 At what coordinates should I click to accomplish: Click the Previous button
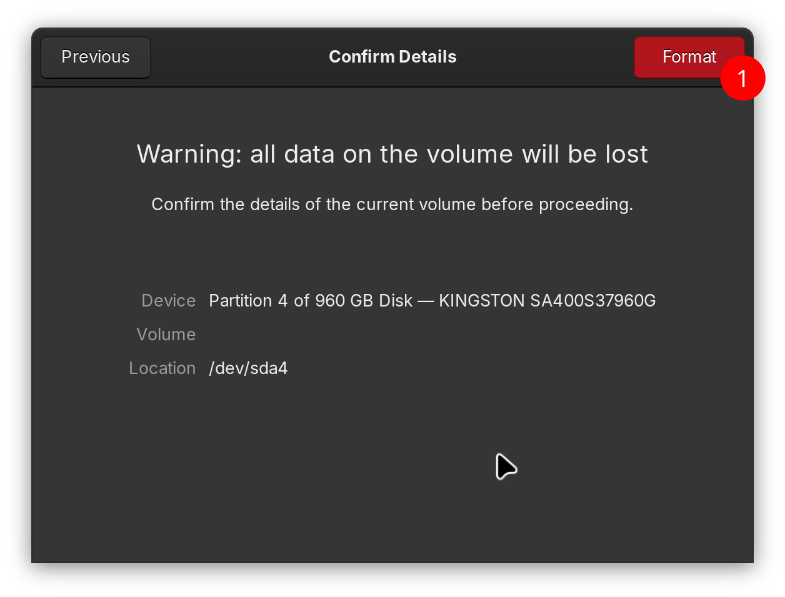click(95, 57)
